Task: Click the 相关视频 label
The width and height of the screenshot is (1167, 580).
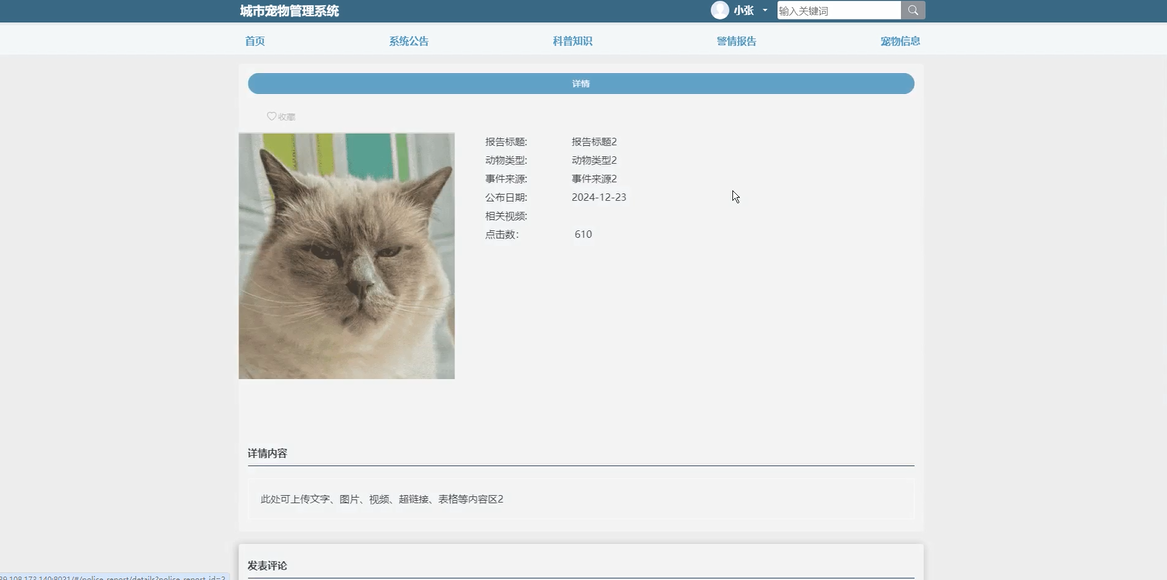Action: (506, 216)
